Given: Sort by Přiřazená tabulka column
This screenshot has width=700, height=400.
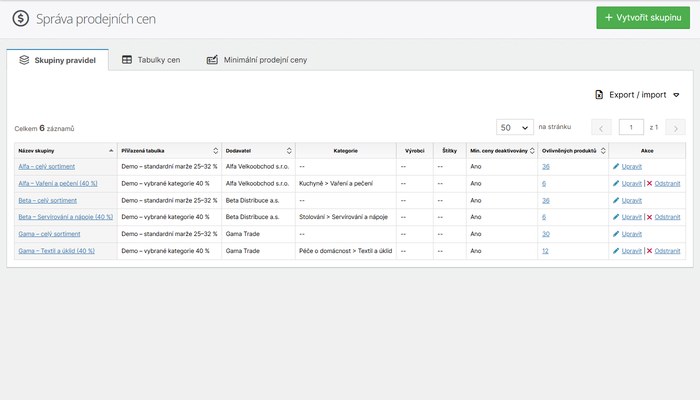Looking at the screenshot, I should point(170,151).
